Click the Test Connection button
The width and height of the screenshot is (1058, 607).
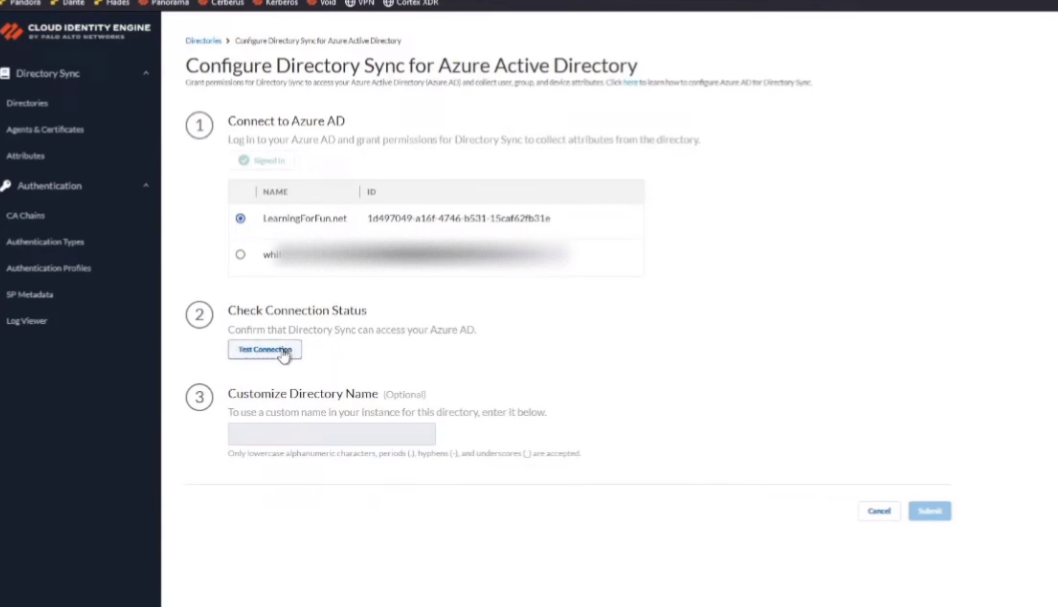point(264,349)
